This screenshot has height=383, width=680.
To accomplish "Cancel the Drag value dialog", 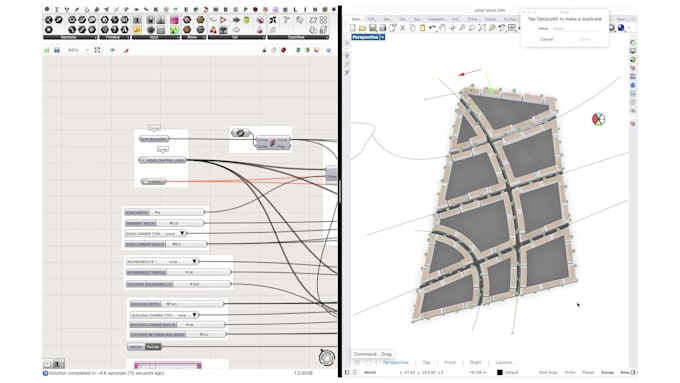I will [547, 39].
